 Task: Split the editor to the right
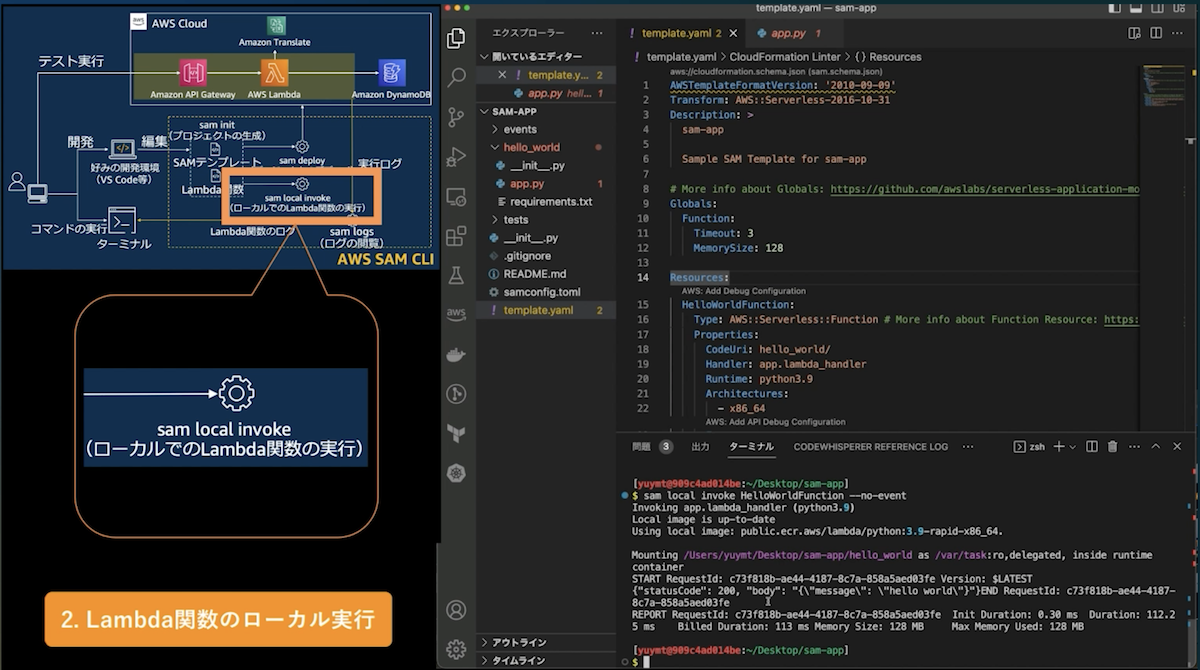(1156, 33)
